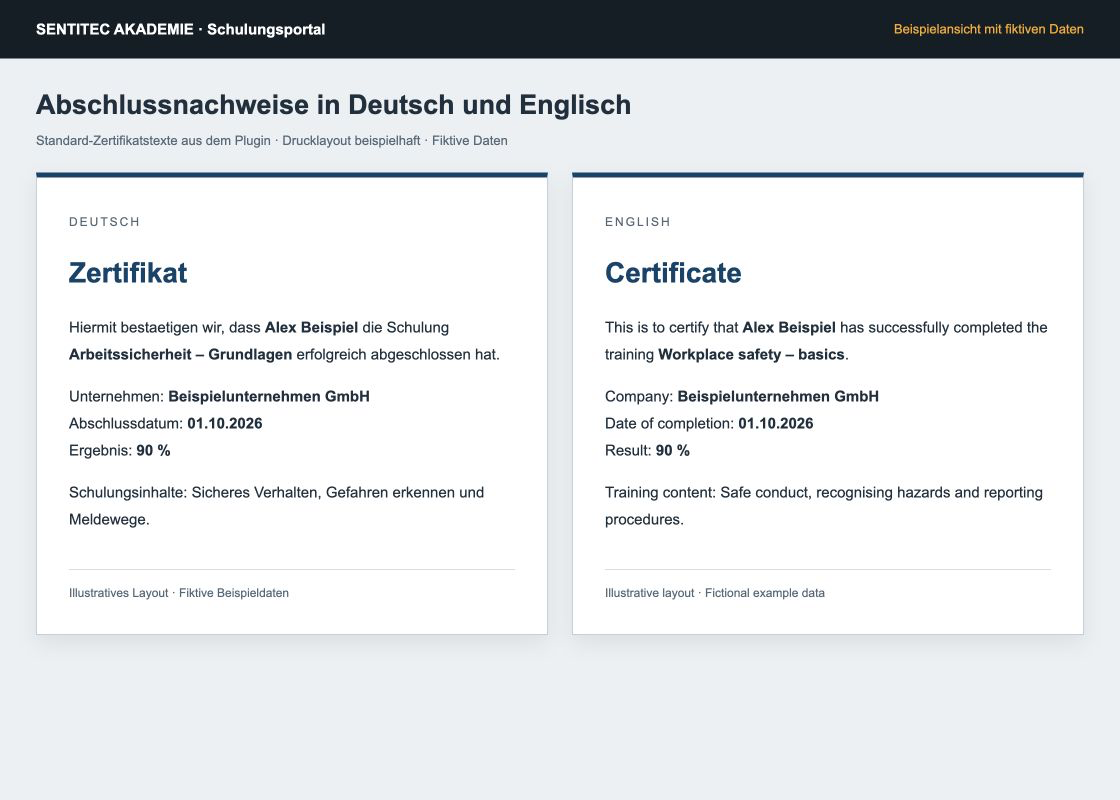The image size is (1120, 800).
Task: Click the sentence beginning 'This is to certify'
Action: coord(826,341)
